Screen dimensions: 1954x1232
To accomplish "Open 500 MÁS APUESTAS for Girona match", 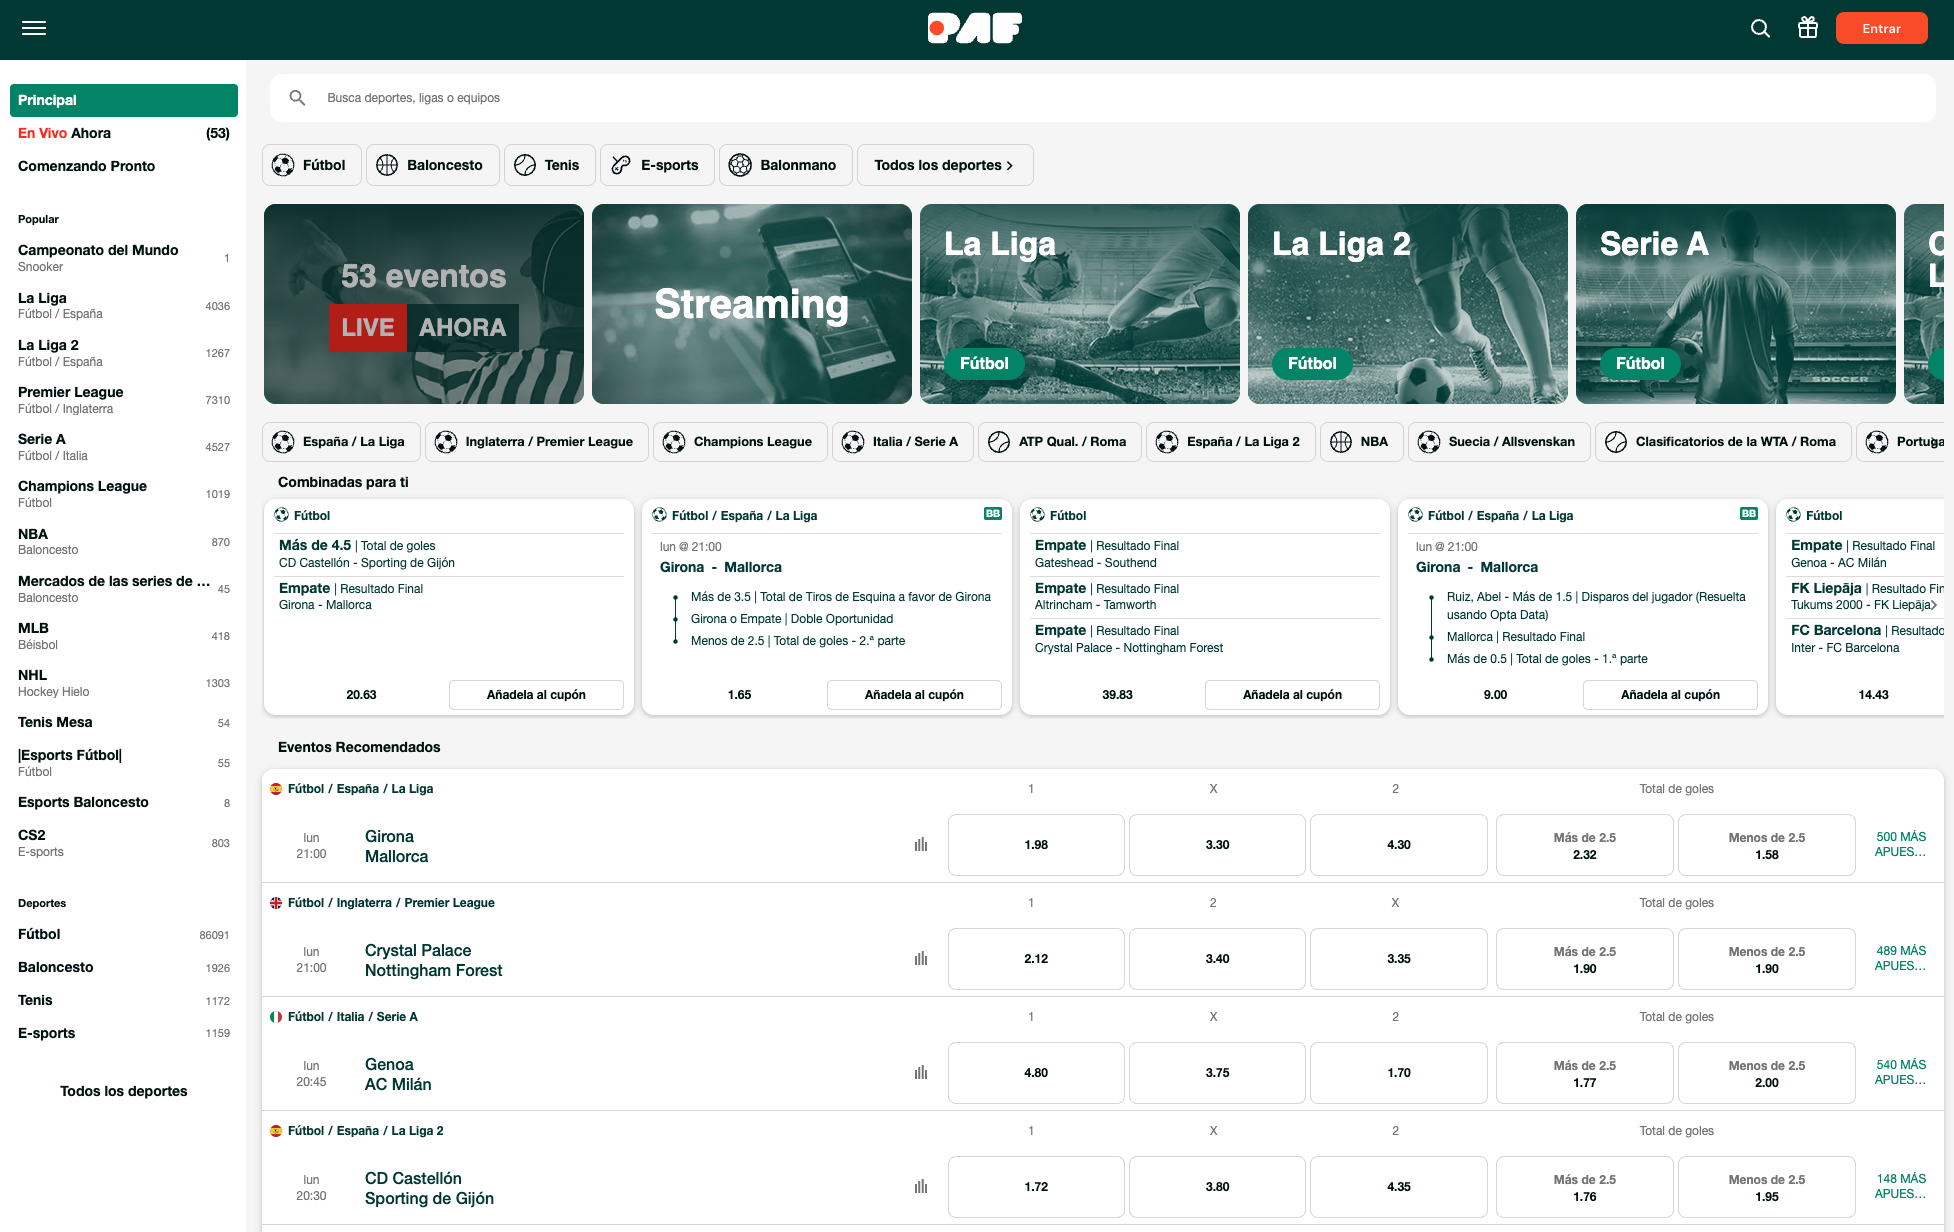I will 1900,845.
